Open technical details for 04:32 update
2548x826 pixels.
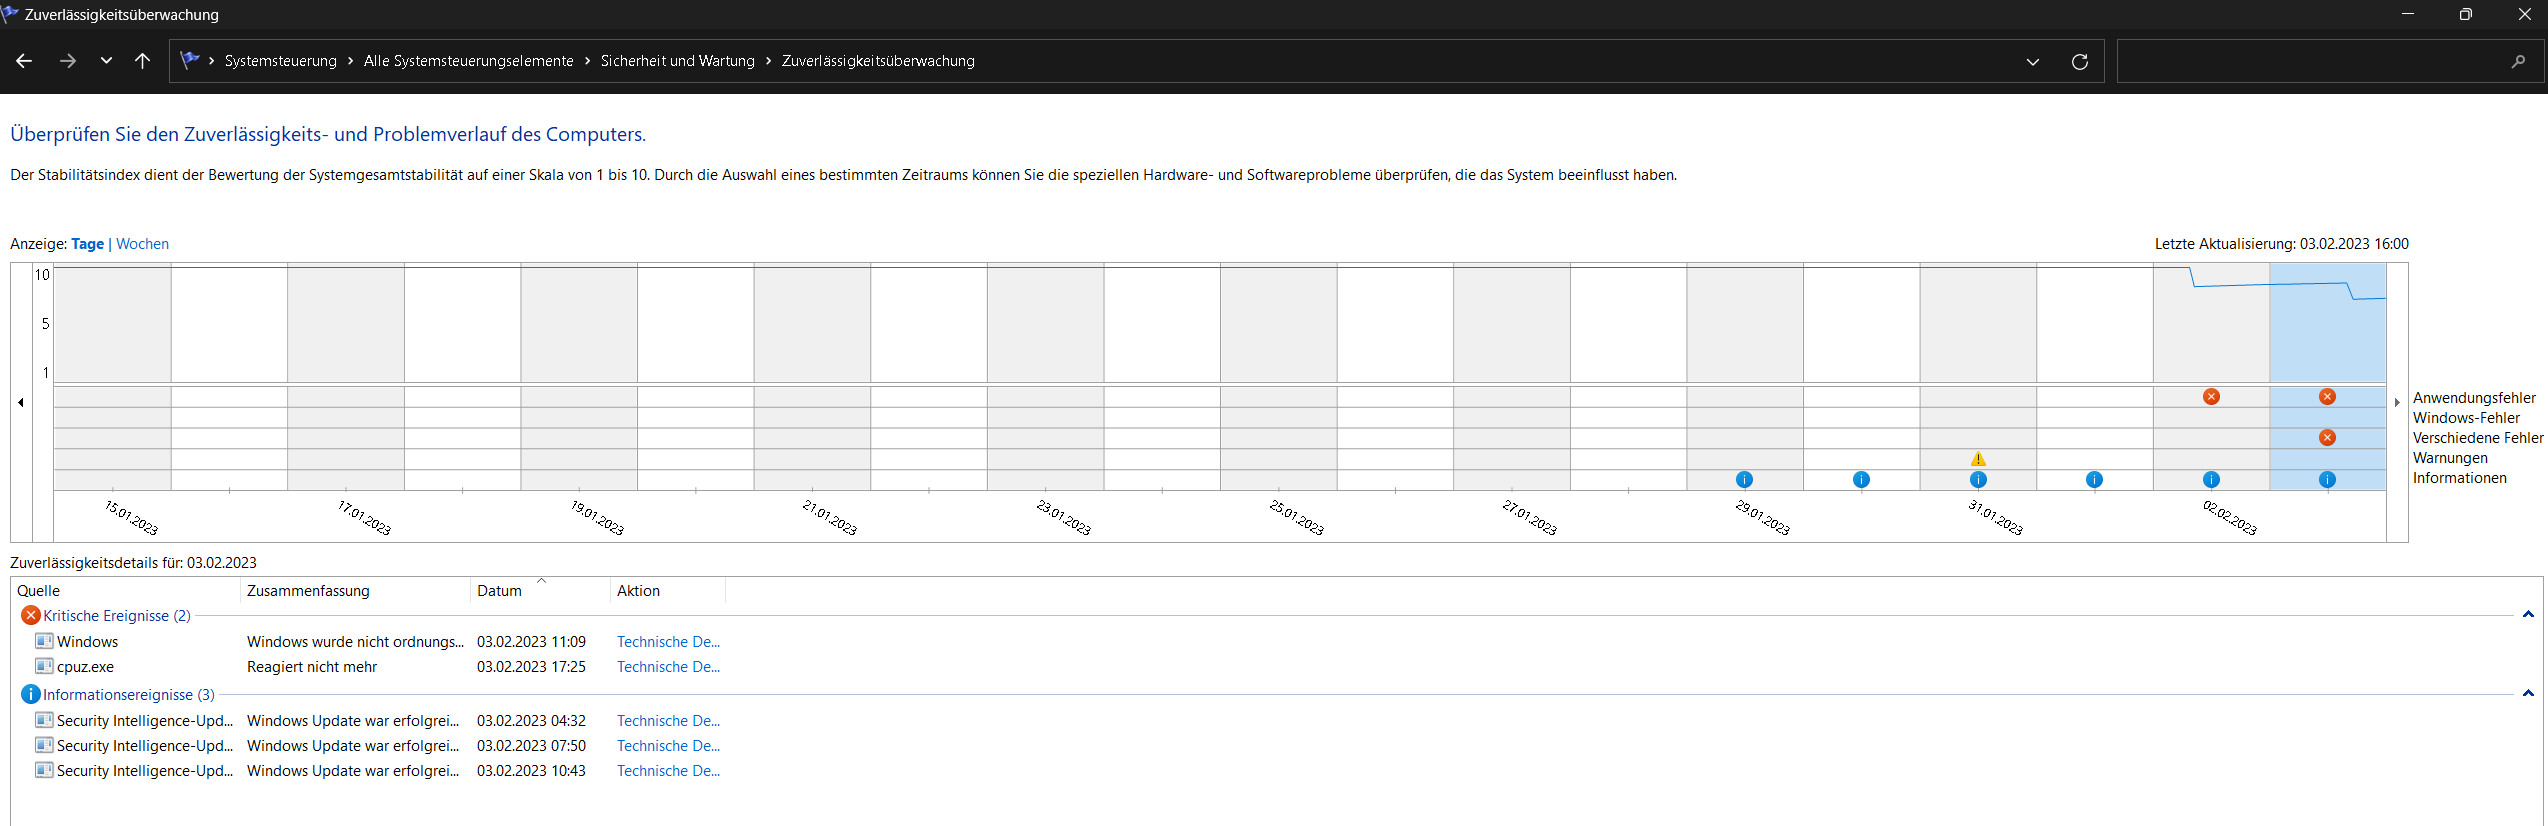pyautogui.click(x=668, y=721)
